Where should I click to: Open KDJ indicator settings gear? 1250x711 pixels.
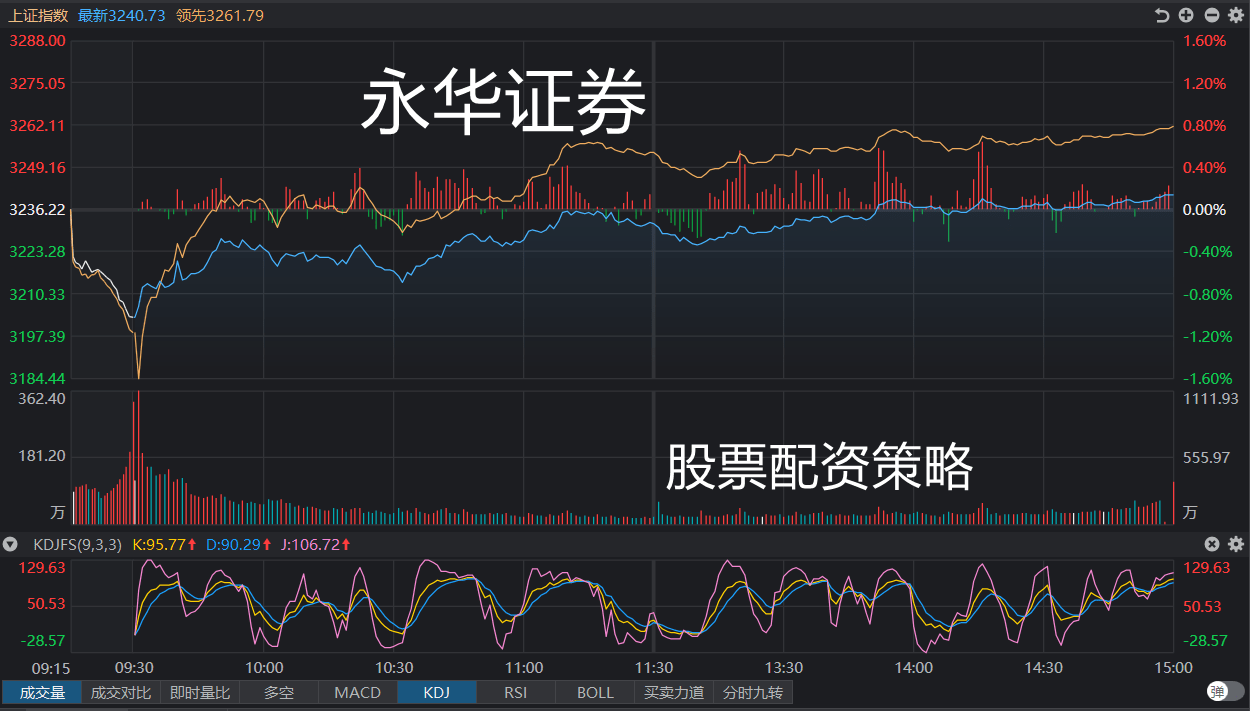tap(1236, 544)
